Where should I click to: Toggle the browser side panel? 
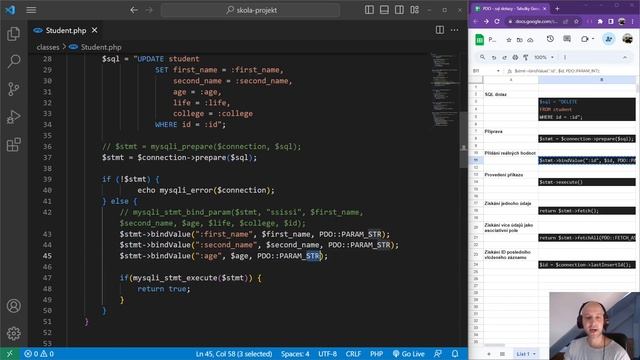point(611,21)
